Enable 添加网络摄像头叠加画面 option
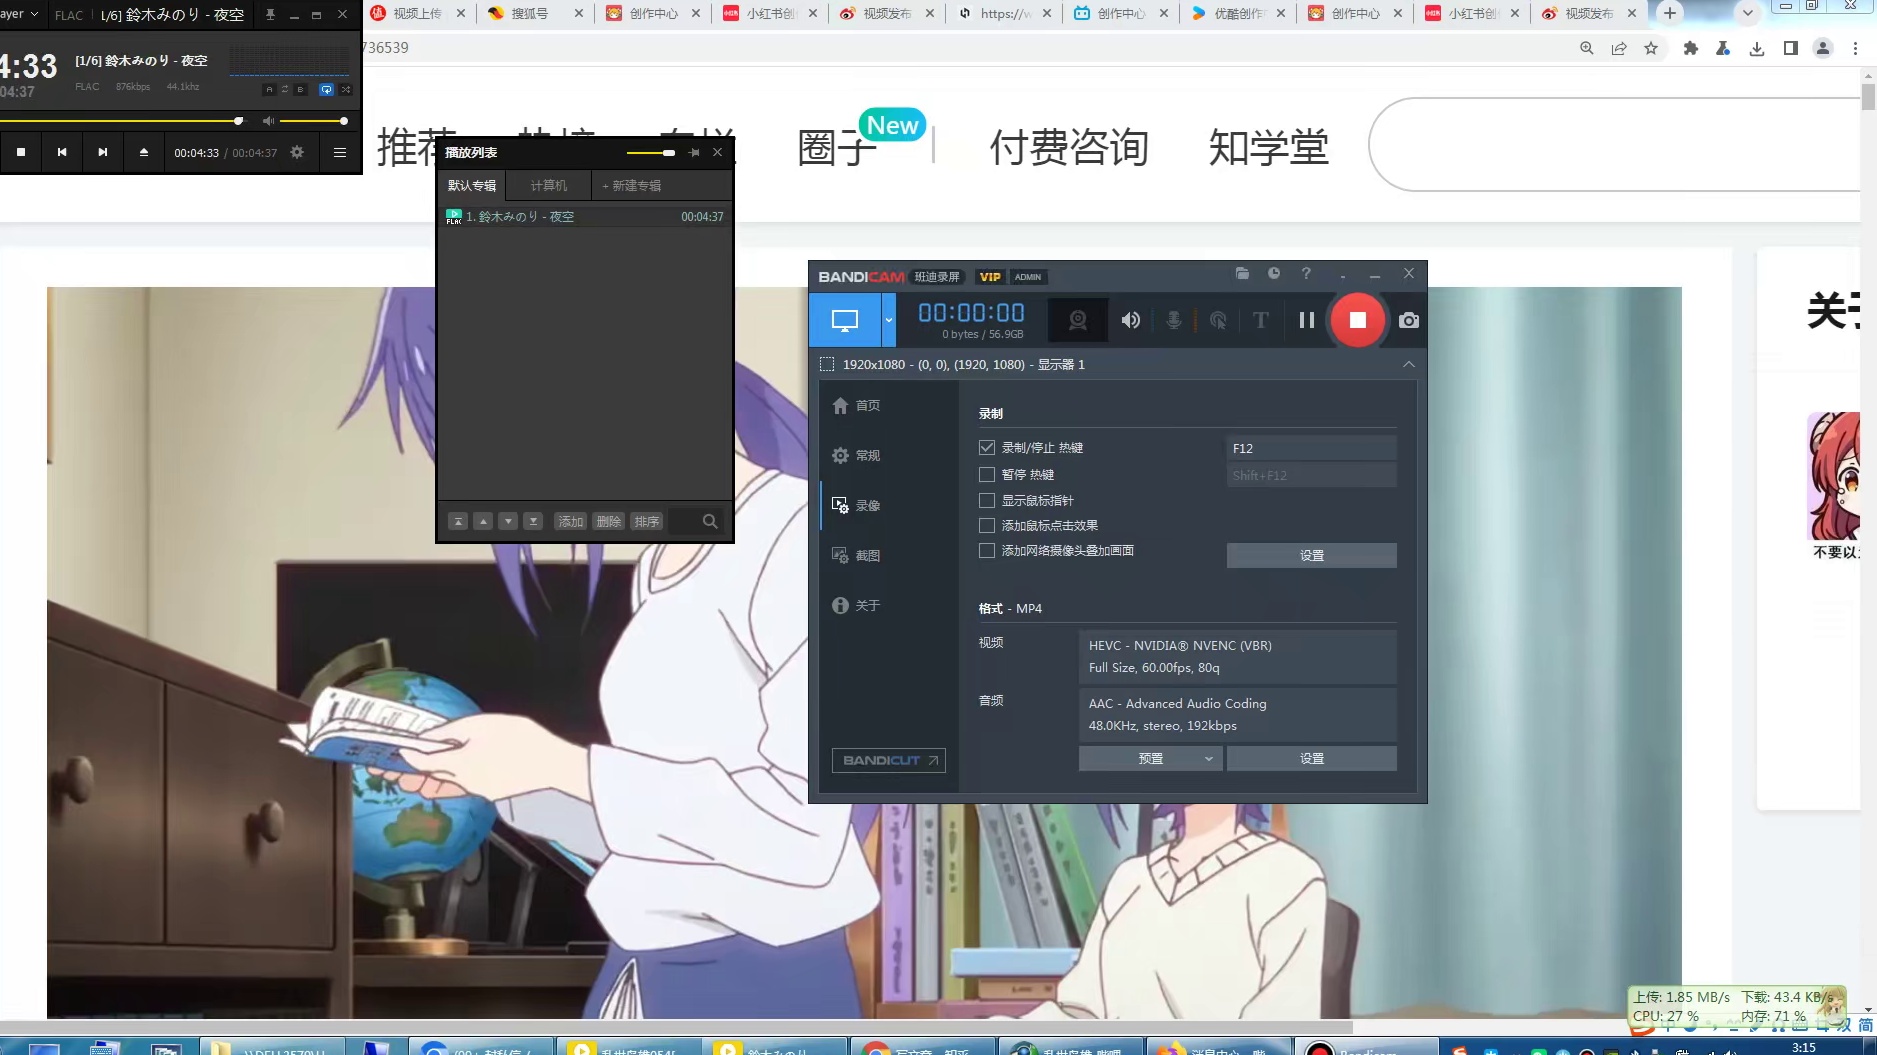Viewport: 1877px width, 1055px height. point(985,550)
